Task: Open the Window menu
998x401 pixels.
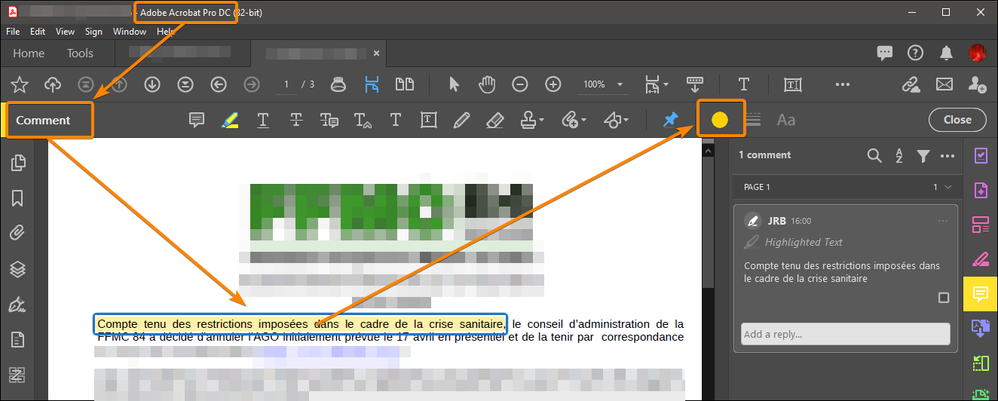Action: (x=129, y=31)
